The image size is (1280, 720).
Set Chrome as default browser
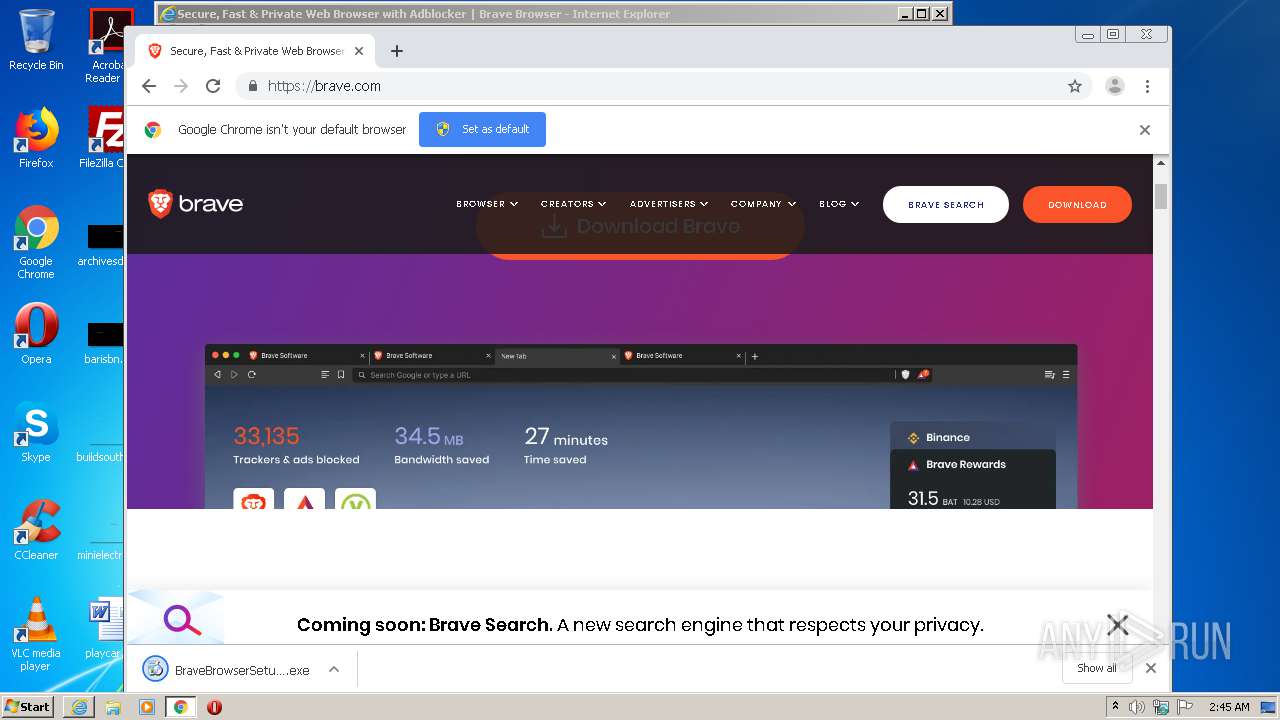point(482,130)
